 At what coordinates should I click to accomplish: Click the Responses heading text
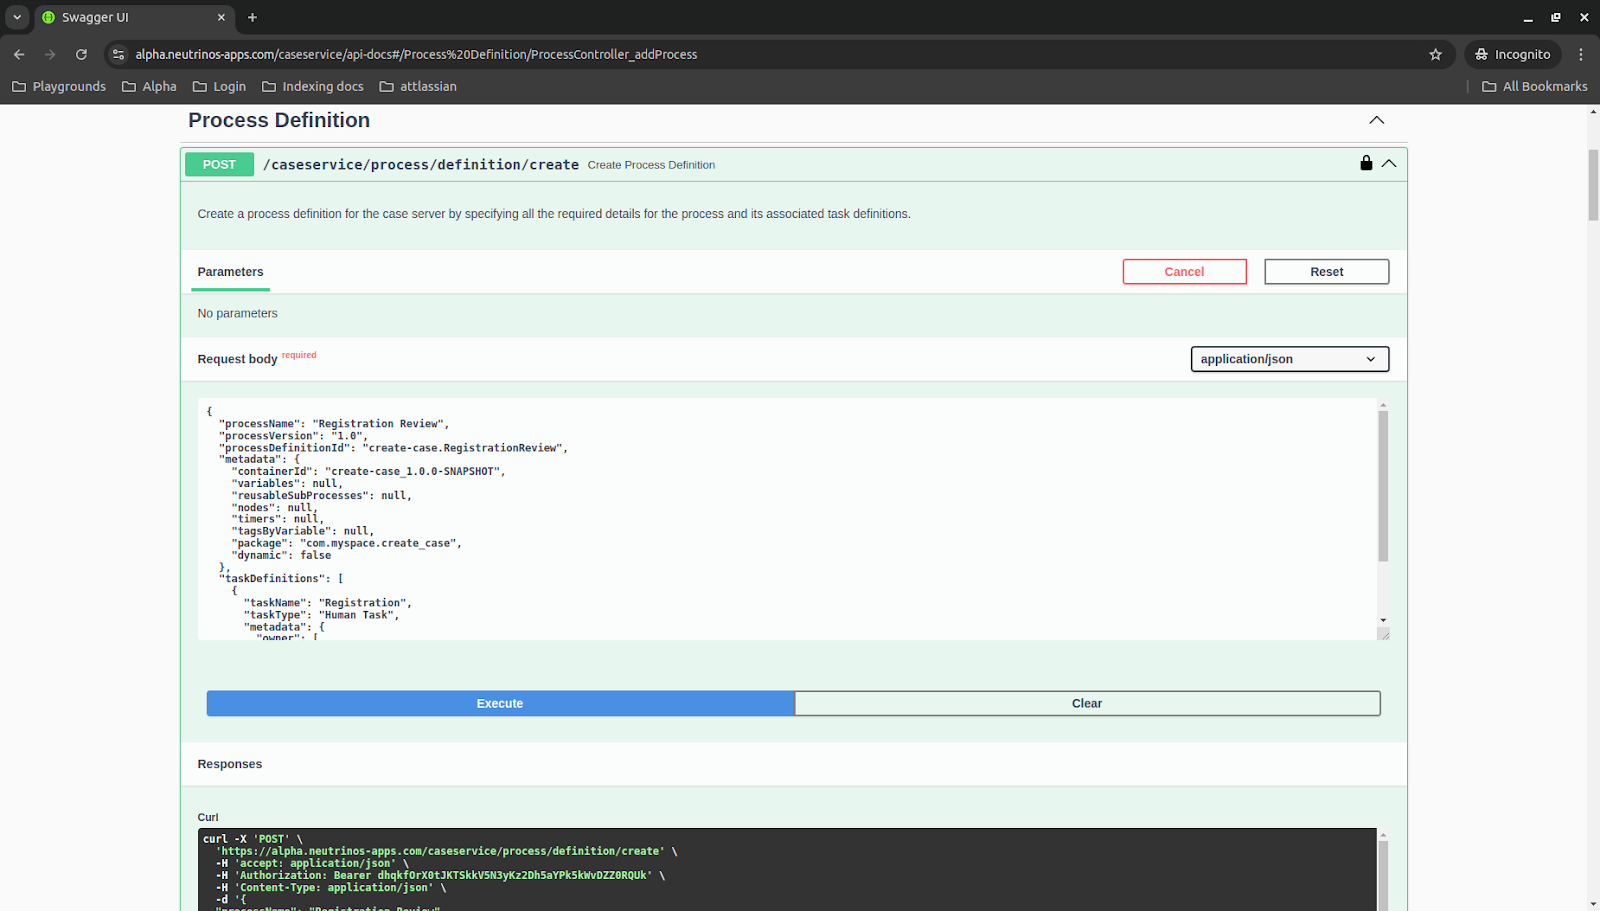point(230,764)
